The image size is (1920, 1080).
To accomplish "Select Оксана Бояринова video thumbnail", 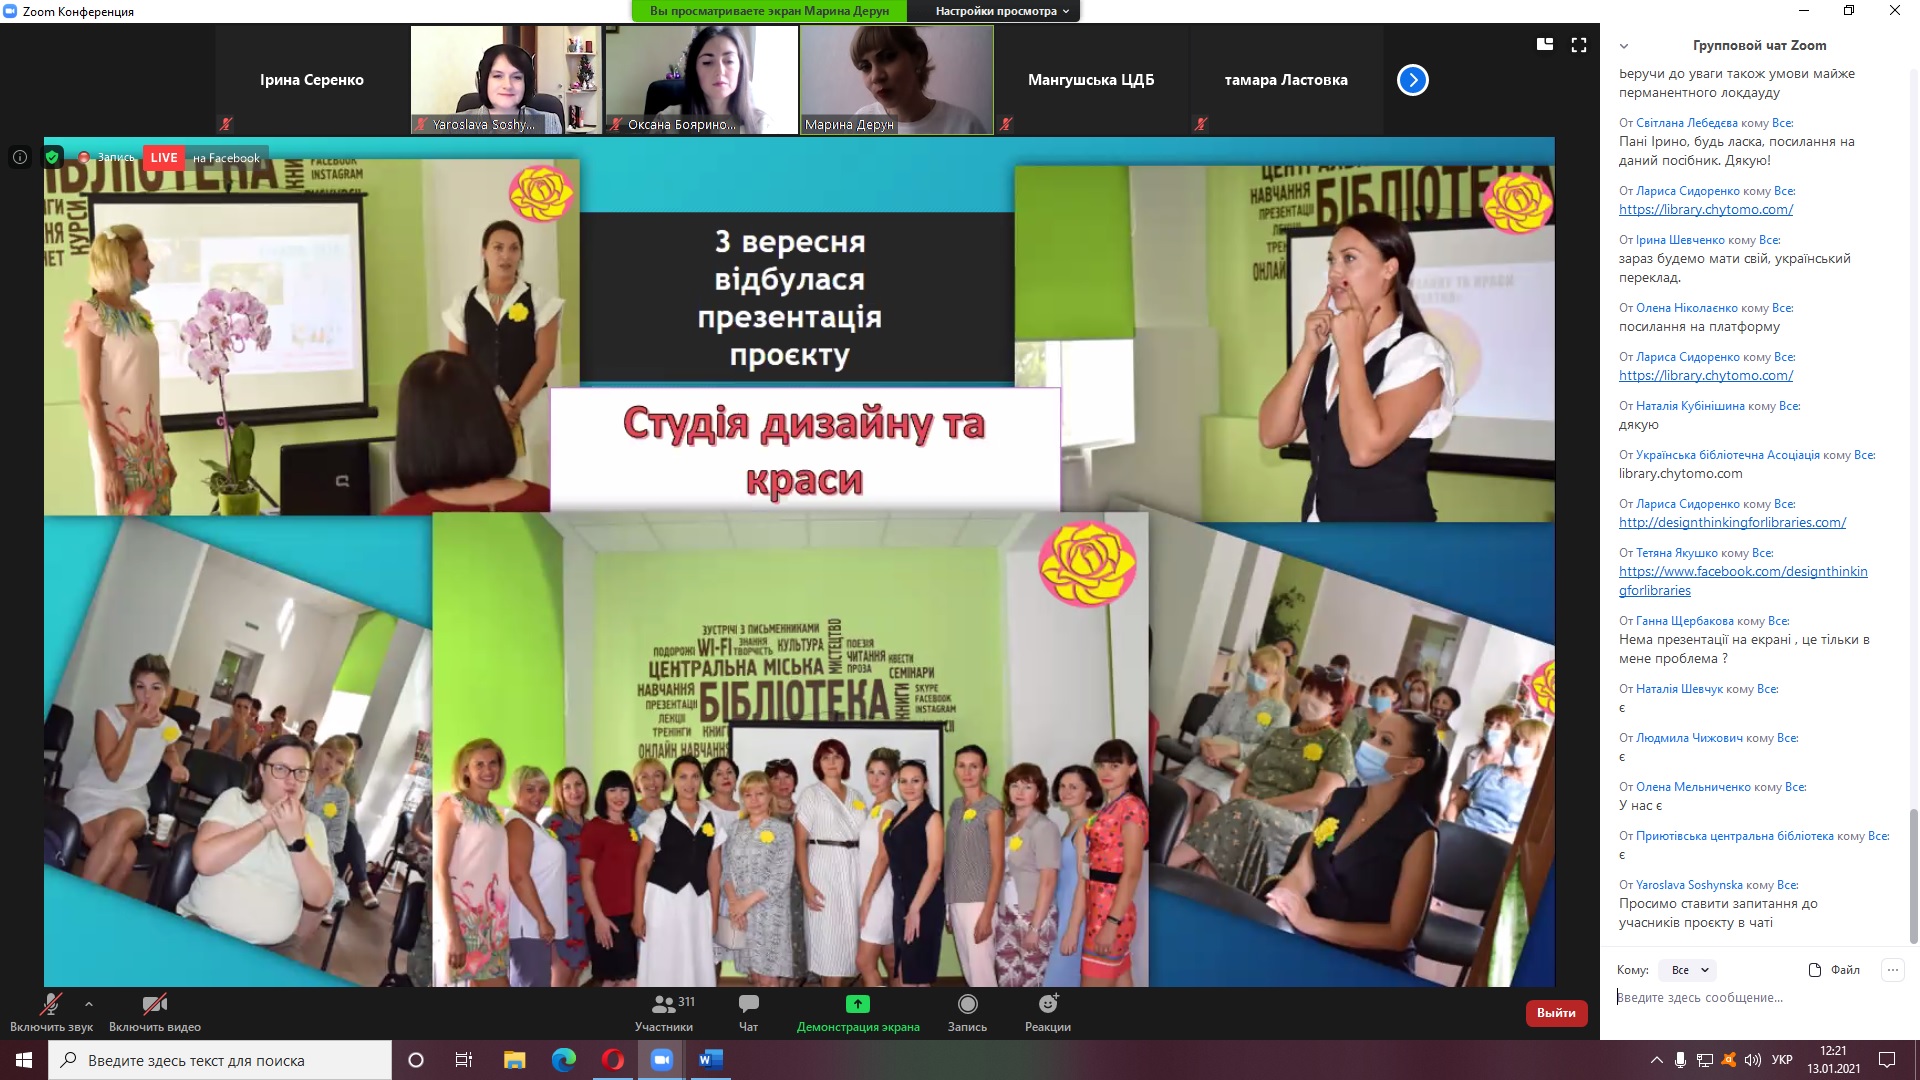I will [x=701, y=80].
